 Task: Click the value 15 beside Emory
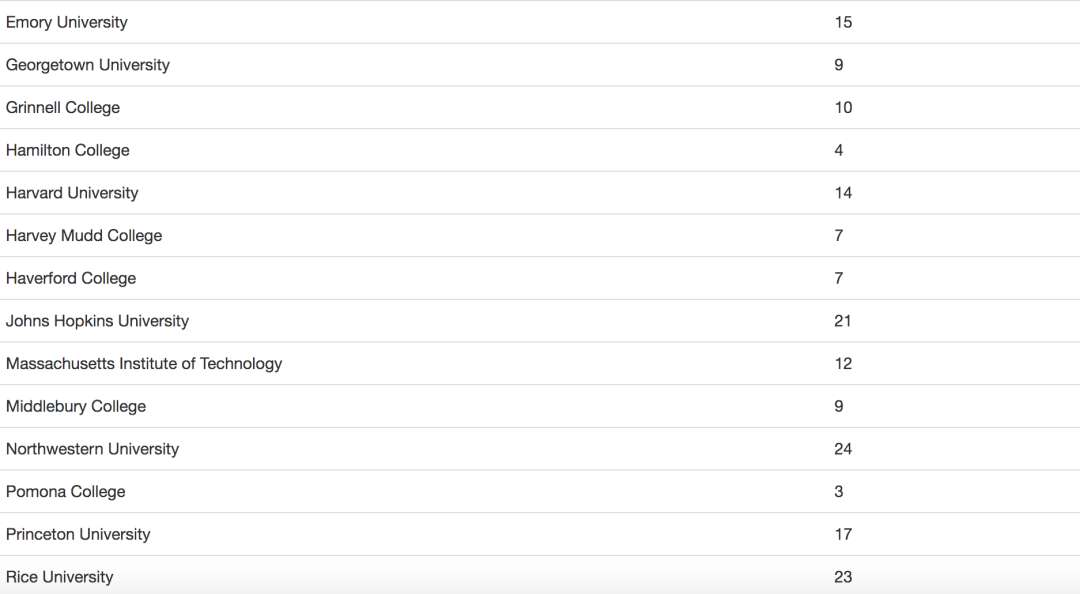click(843, 22)
